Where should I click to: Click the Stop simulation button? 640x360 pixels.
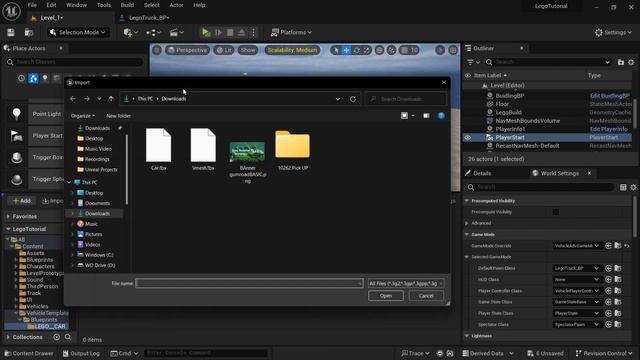[x=230, y=32]
